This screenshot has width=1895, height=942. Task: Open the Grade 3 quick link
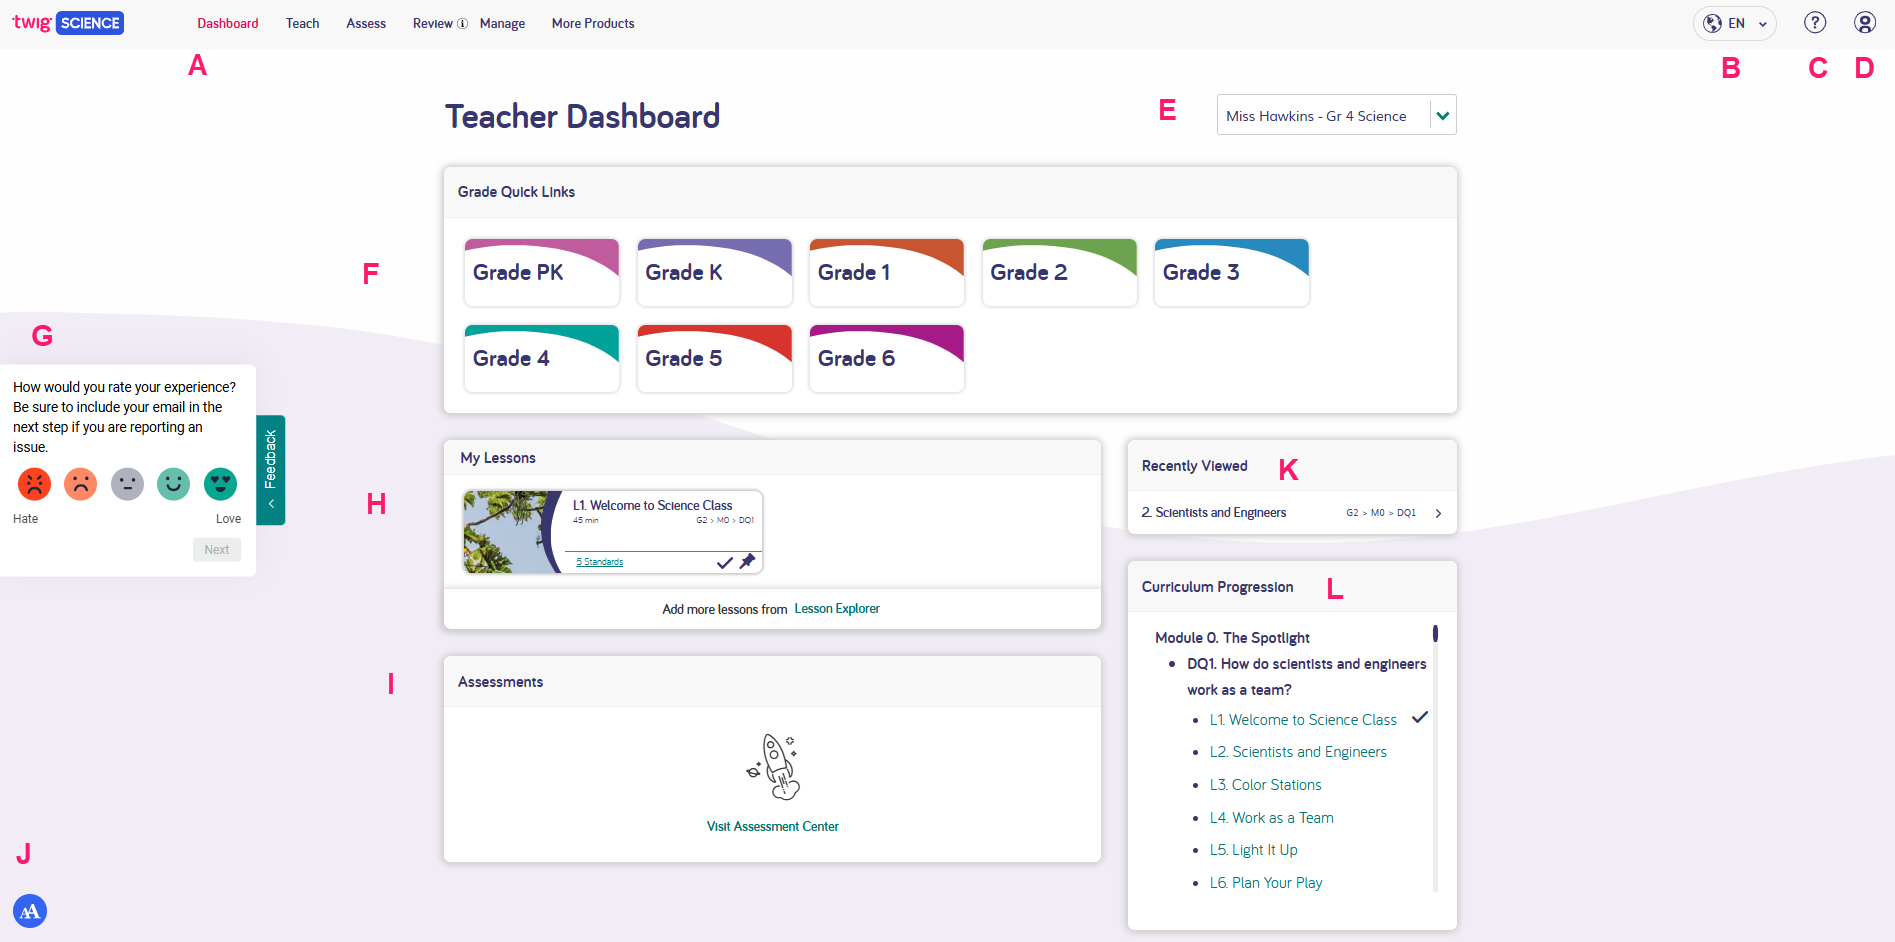1232,272
